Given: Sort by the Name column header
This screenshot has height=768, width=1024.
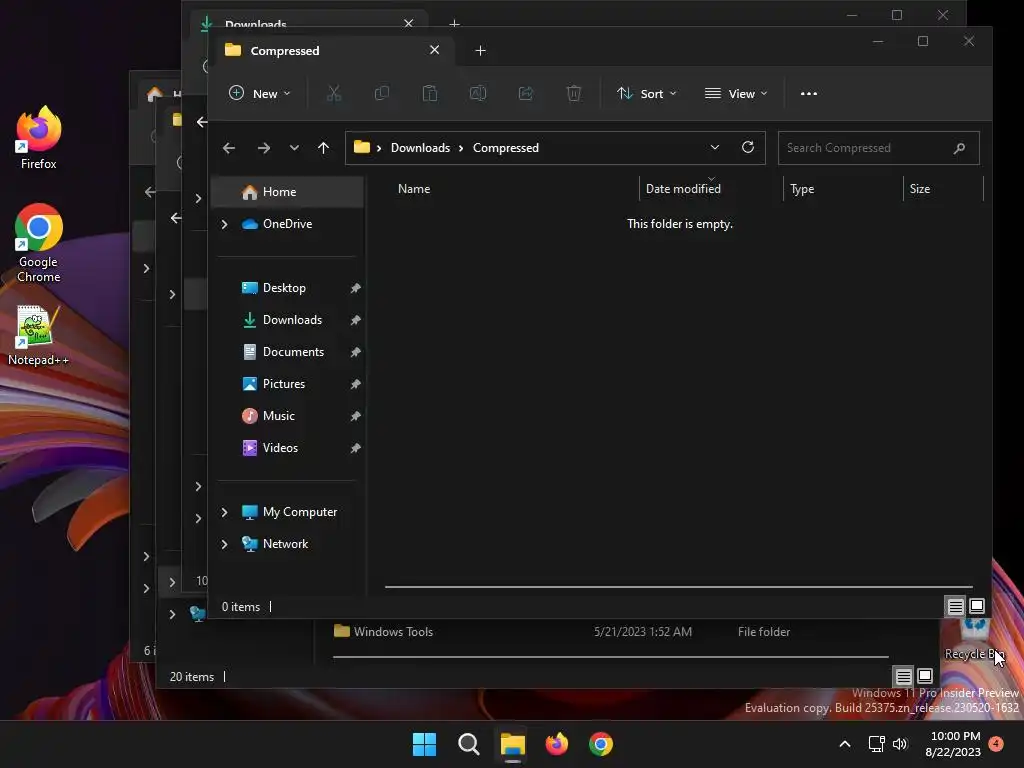Looking at the screenshot, I should point(413,189).
